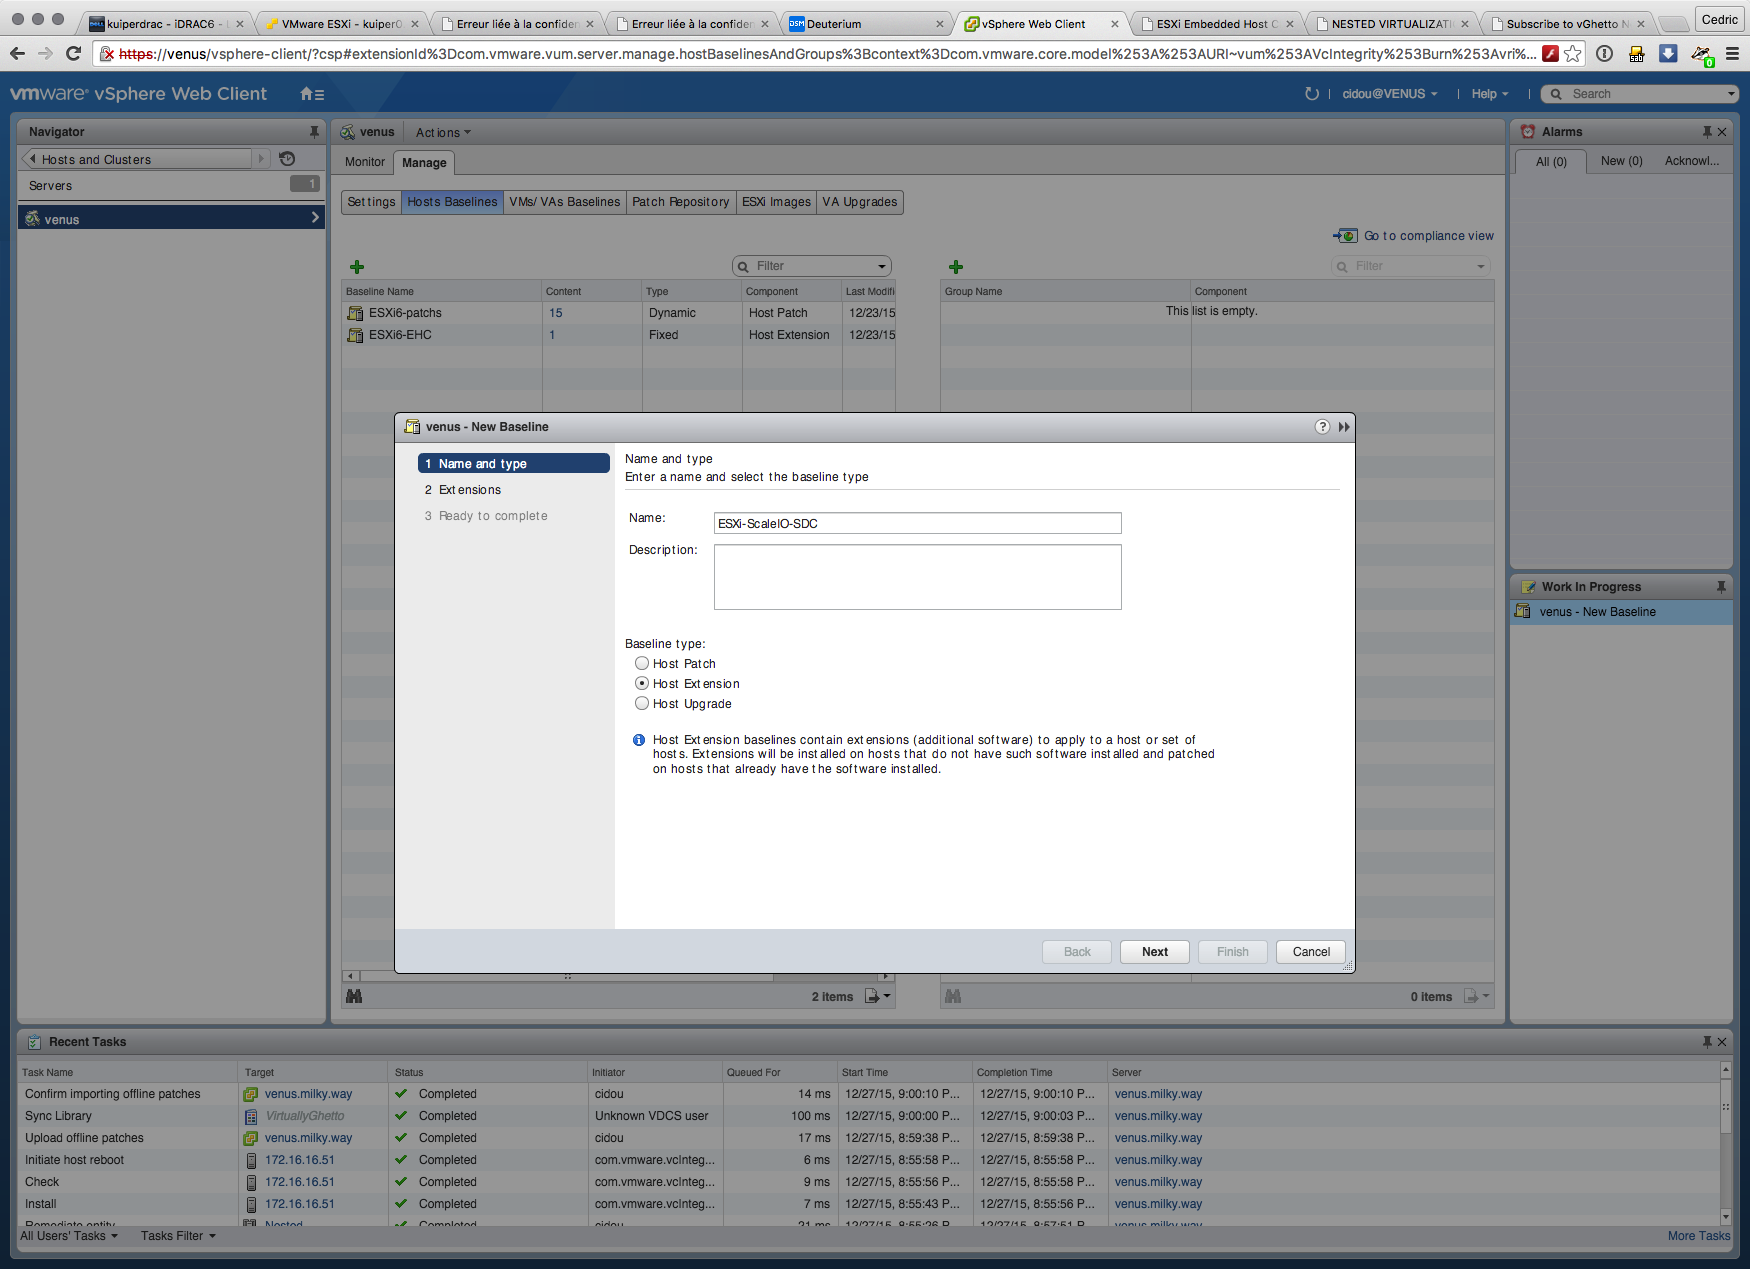Switch to the Monitor tab
Viewport: 1750px width, 1269px height.
tap(365, 162)
